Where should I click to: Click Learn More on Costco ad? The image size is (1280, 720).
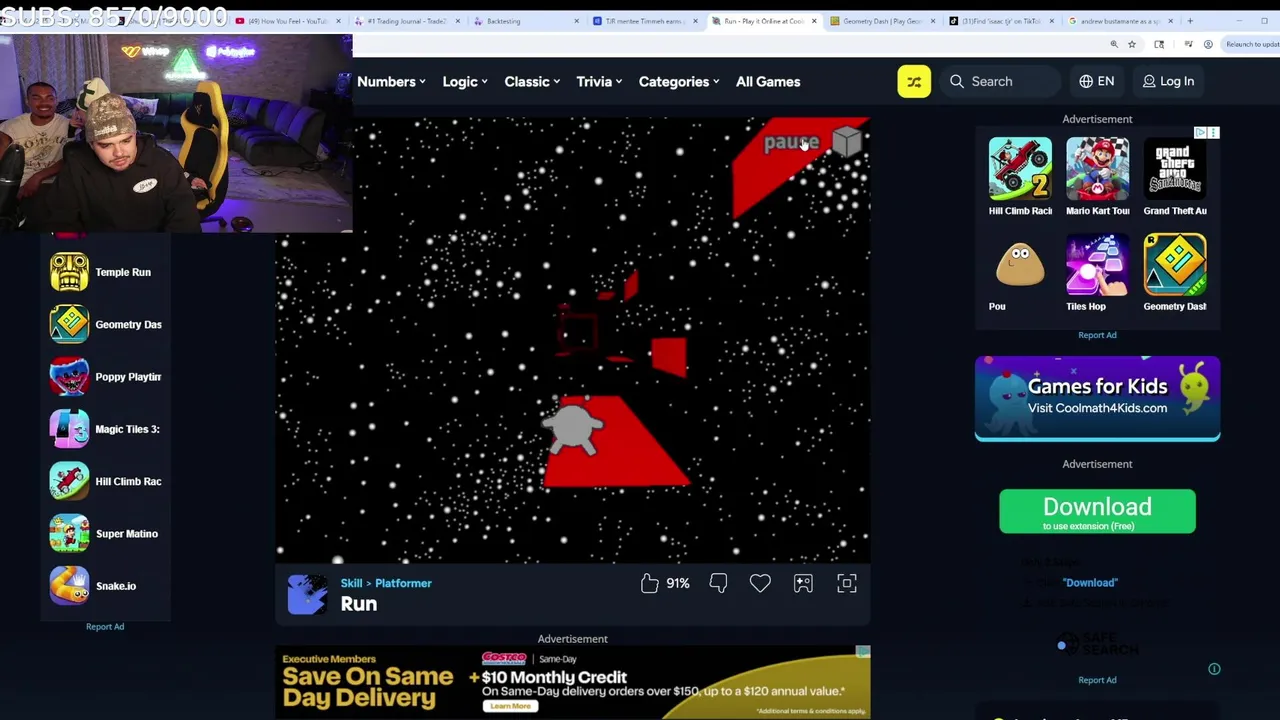[x=510, y=706]
